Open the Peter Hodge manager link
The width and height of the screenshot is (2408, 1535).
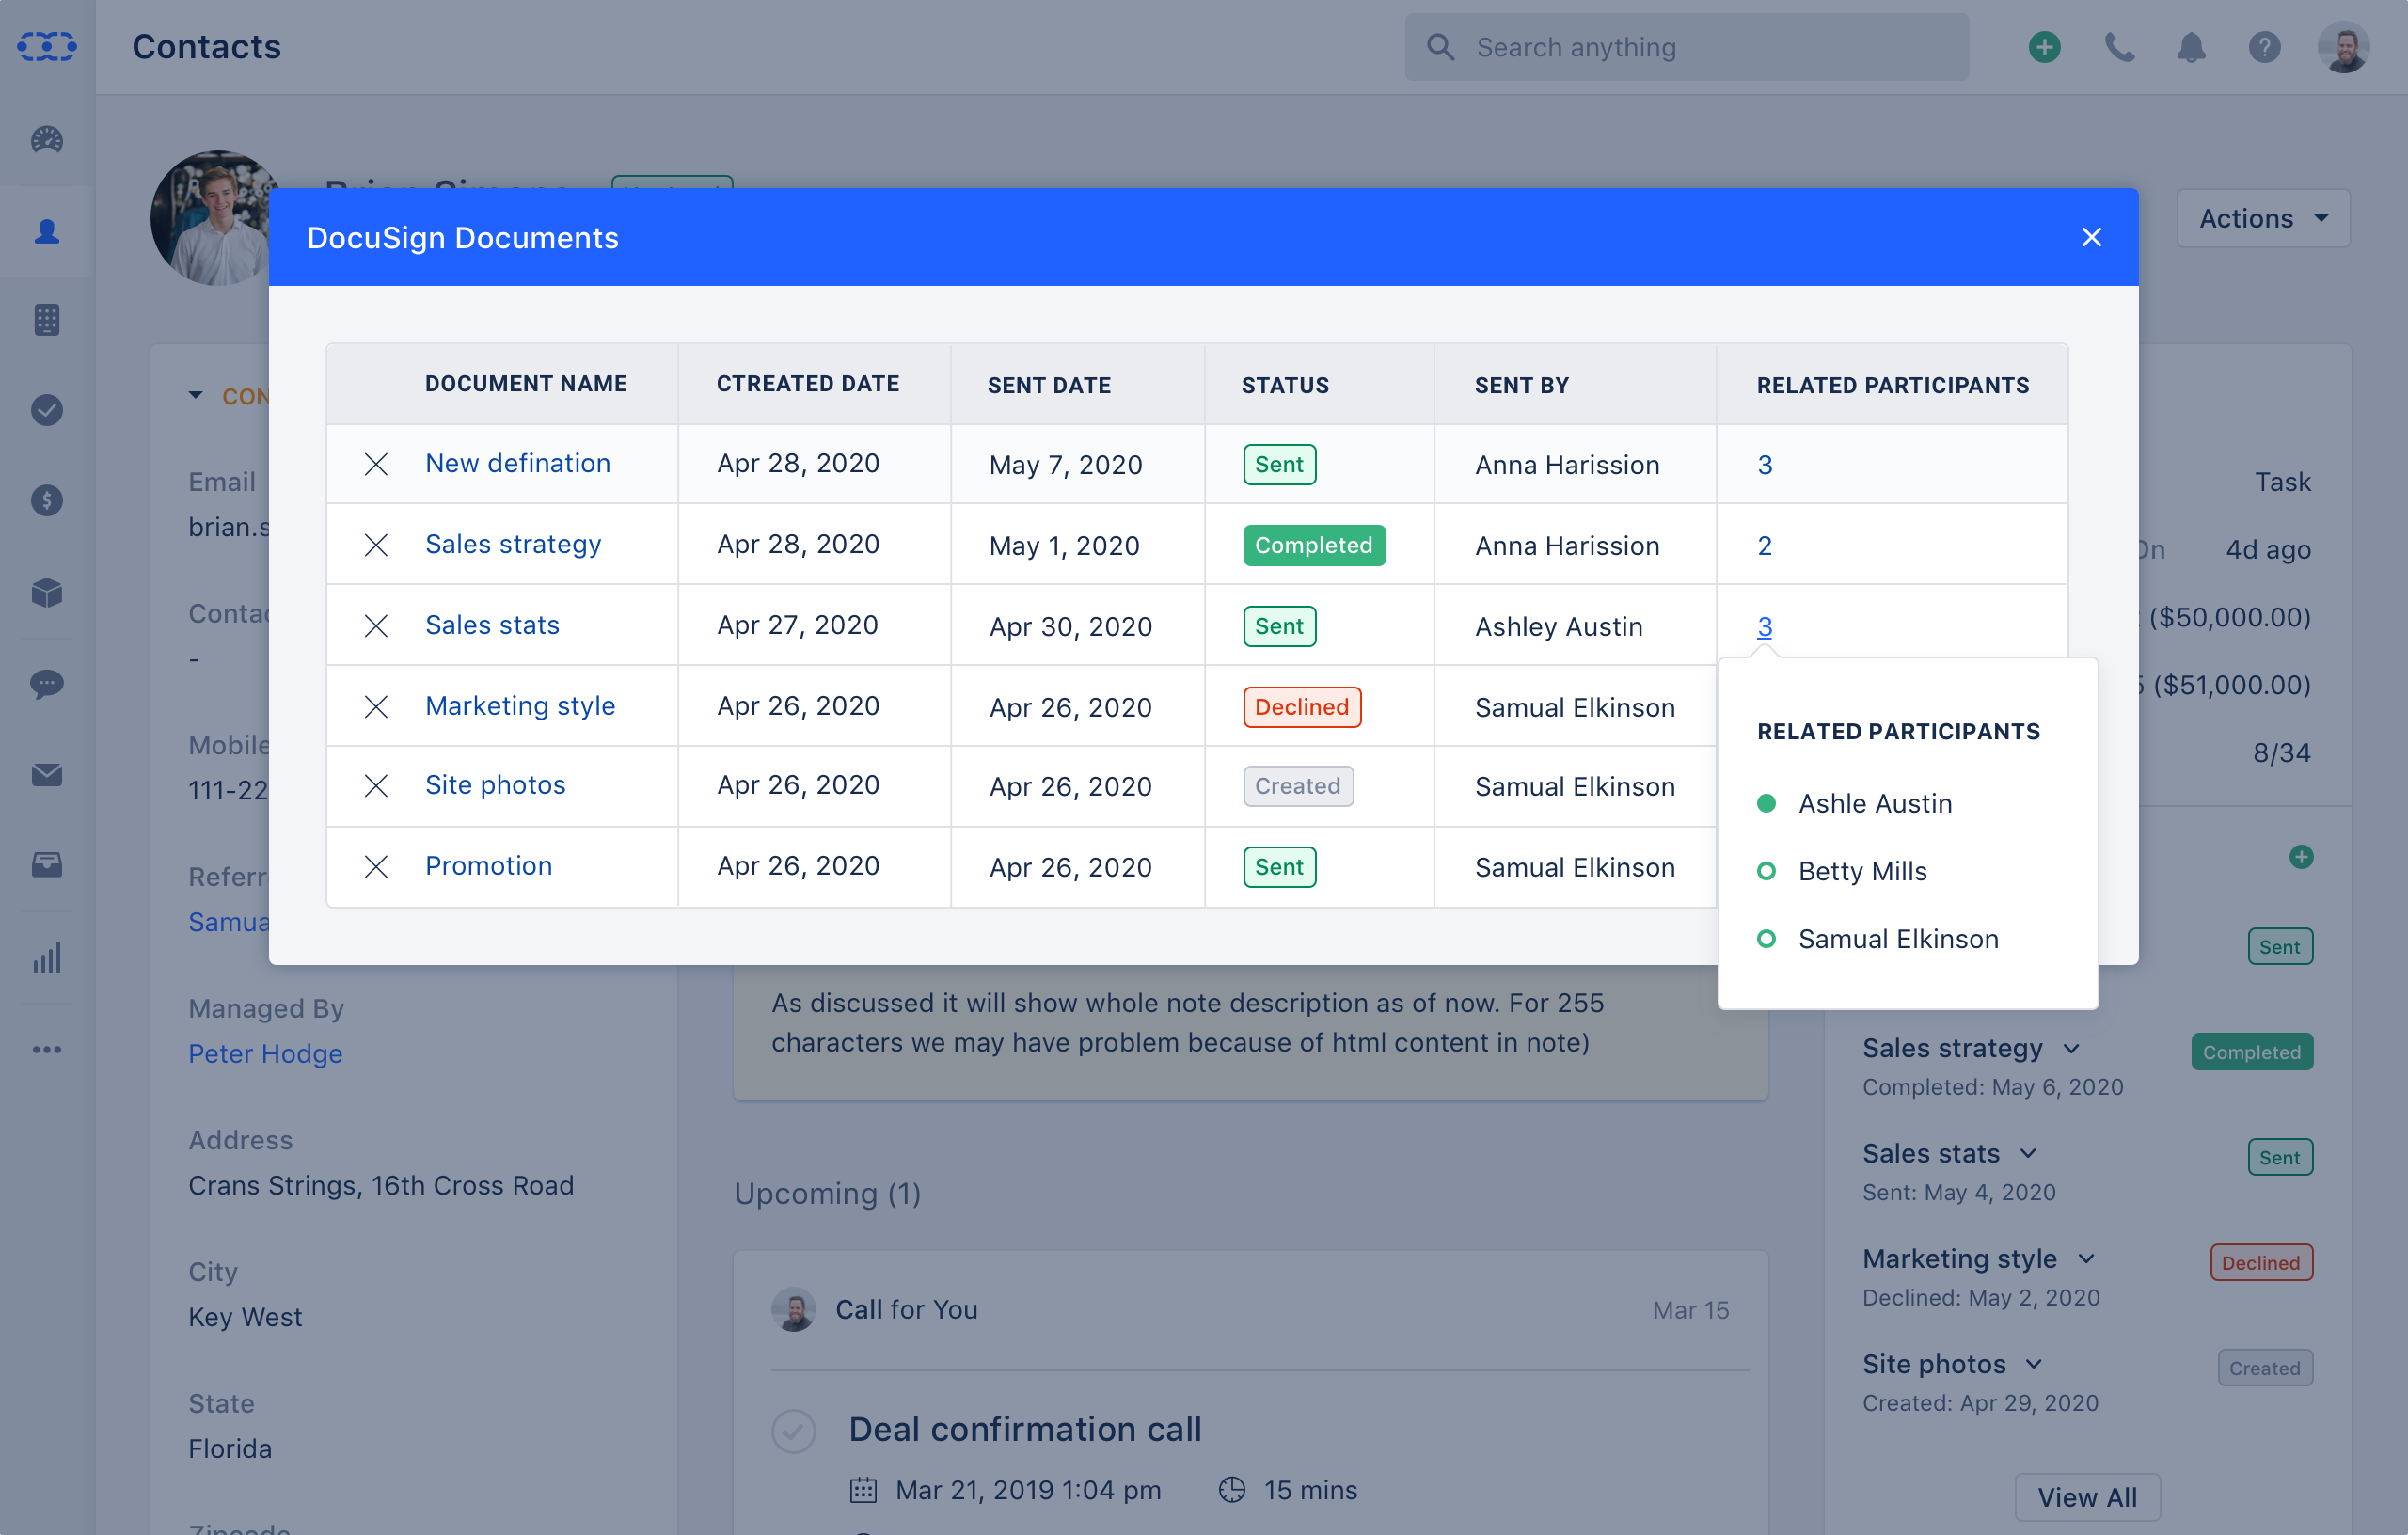[x=265, y=1054]
